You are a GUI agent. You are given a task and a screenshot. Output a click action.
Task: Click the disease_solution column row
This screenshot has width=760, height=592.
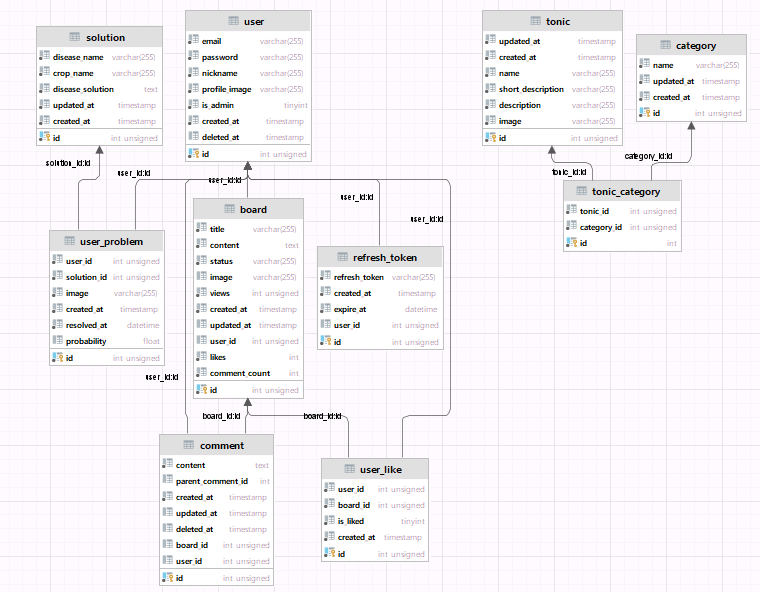[99, 89]
